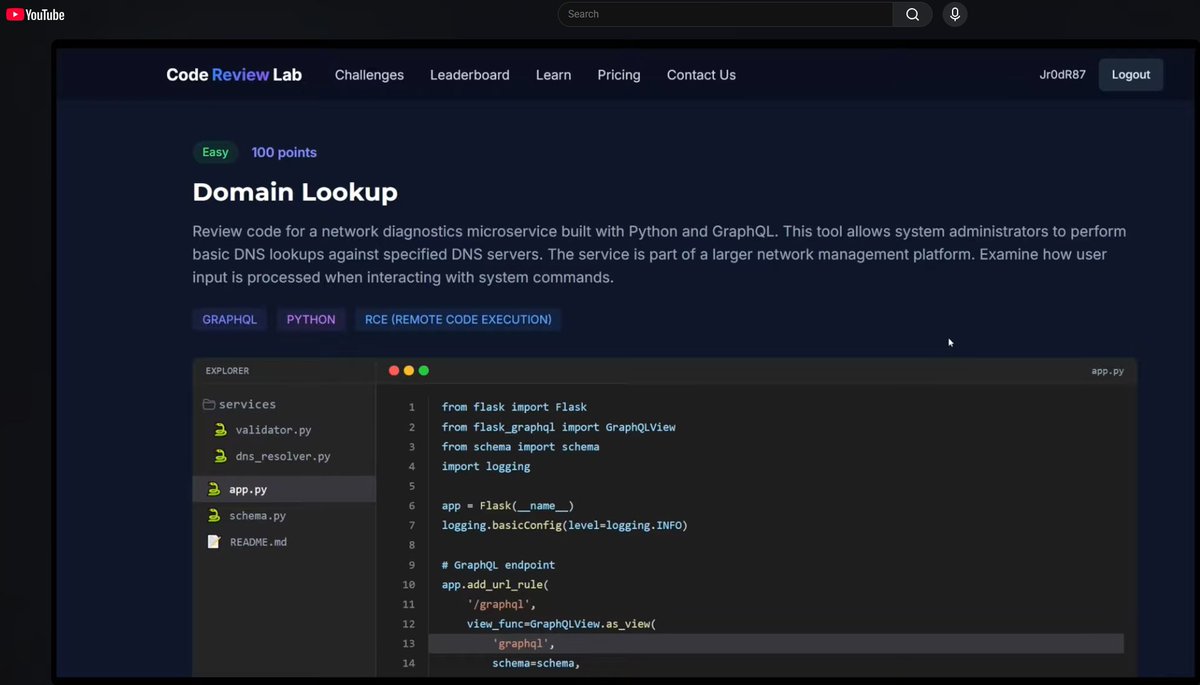Click the '/graphql', string on line 11

tap(501, 605)
